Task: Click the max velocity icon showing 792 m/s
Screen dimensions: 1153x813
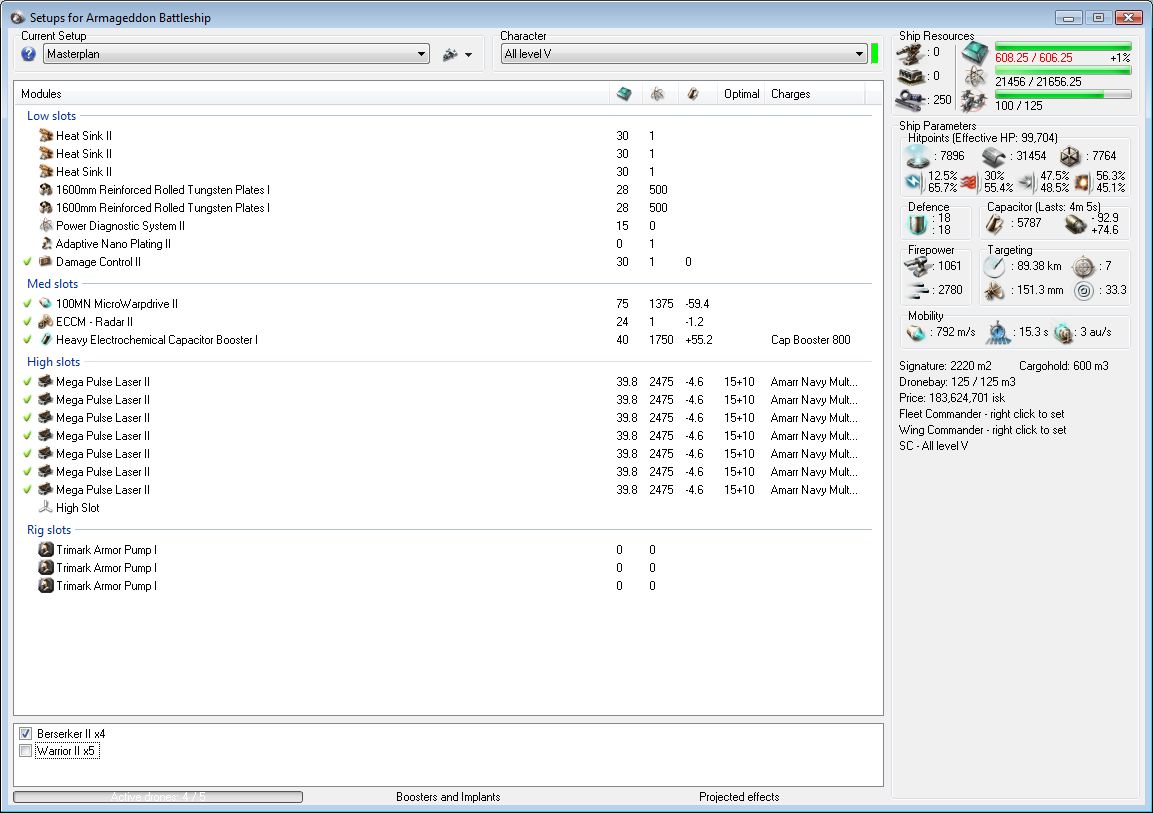Action: 916,333
